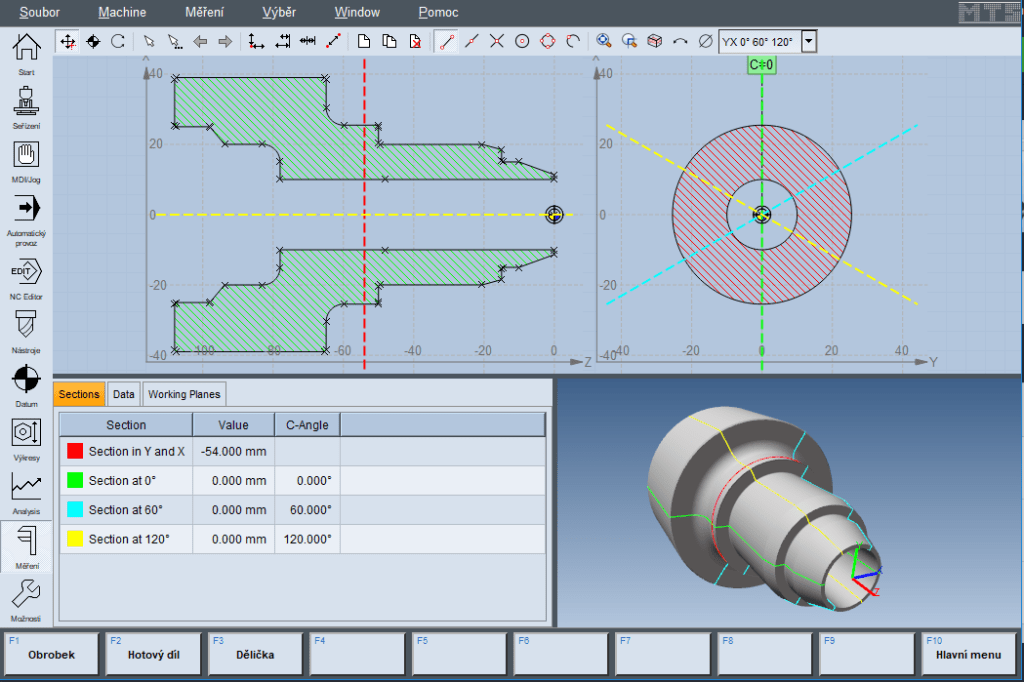Switch to the Working Planes tab
Viewport: 1024px width, 682px height.
[185, 394]
